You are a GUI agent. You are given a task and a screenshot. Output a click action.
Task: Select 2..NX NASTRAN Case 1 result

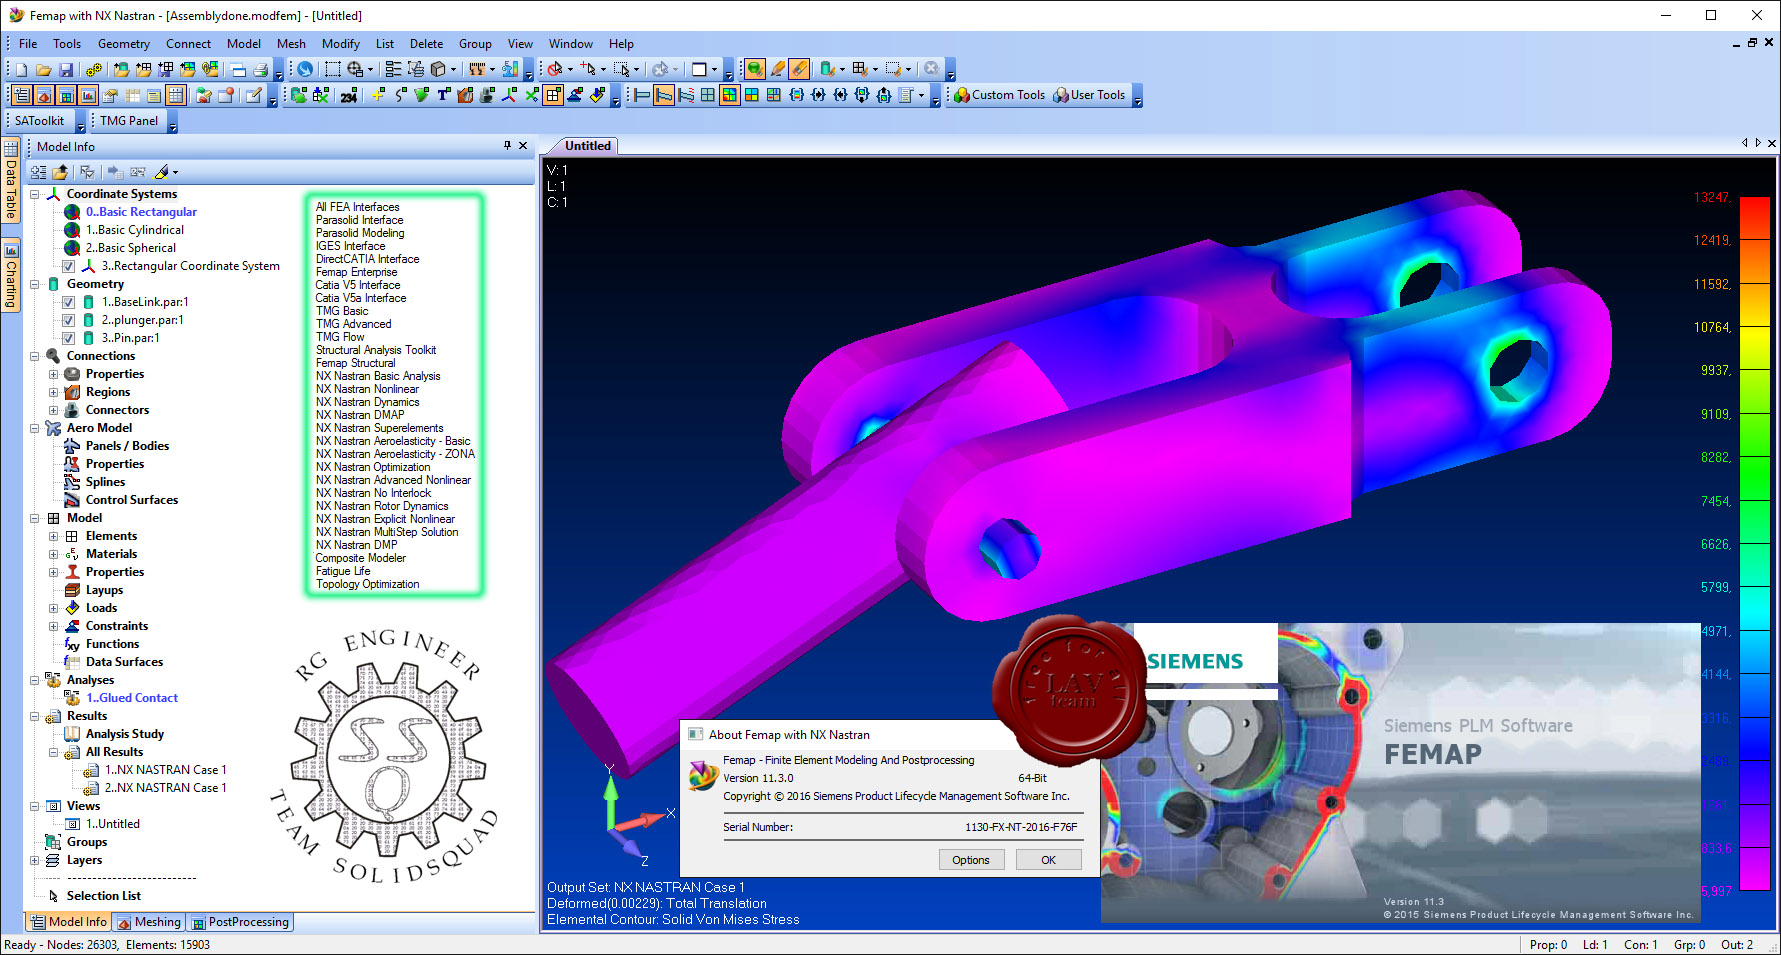[165, 788]
